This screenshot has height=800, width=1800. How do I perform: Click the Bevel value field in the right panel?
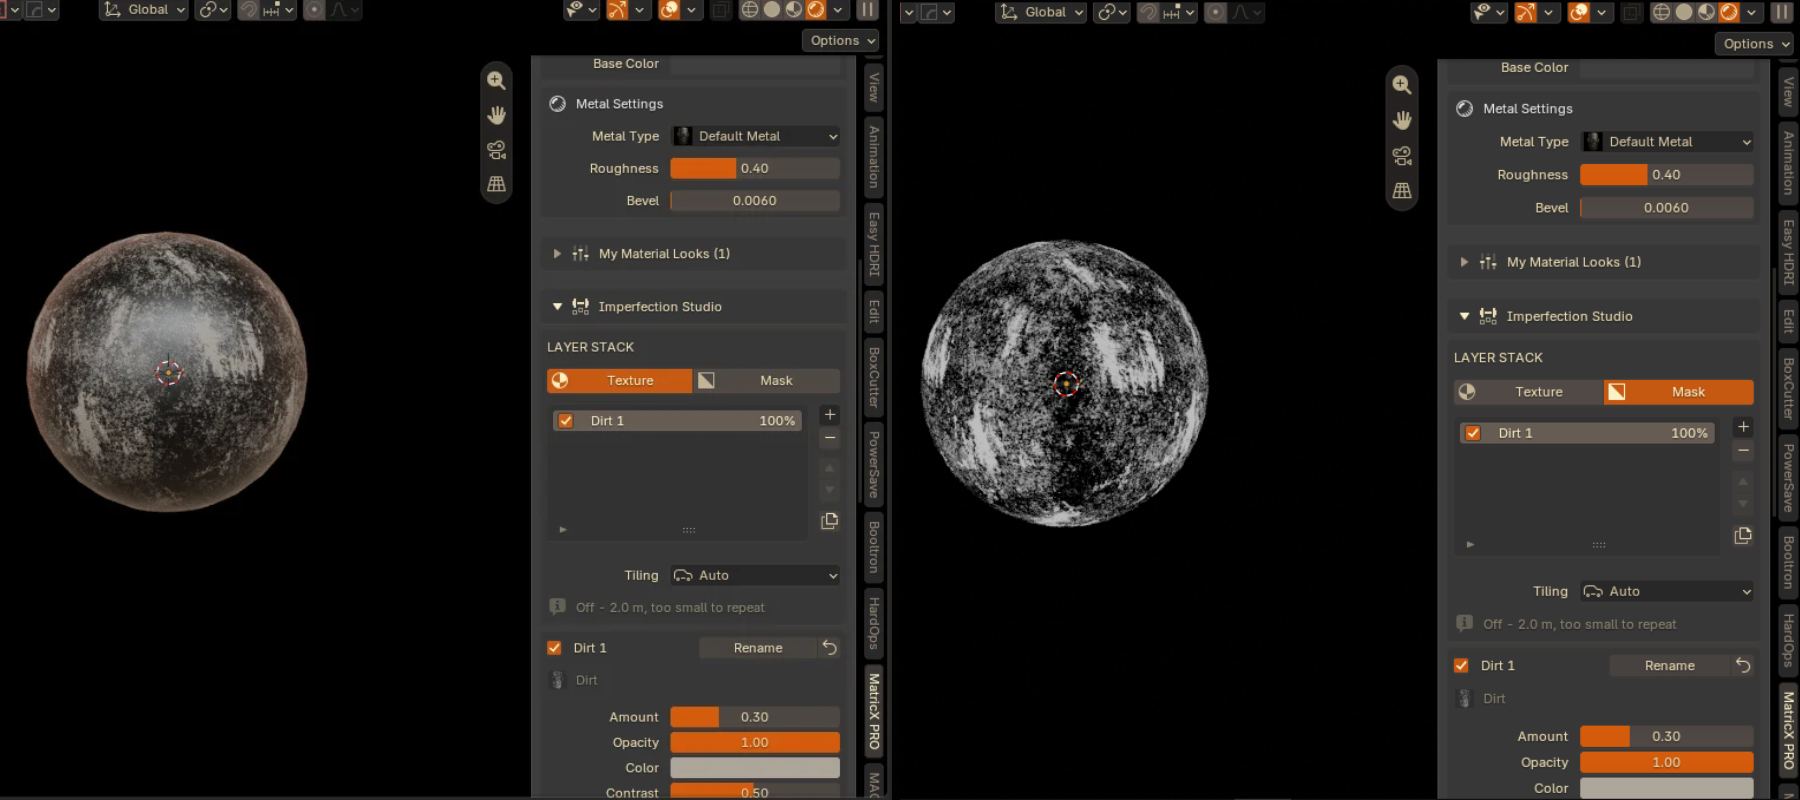[1667, 208]
